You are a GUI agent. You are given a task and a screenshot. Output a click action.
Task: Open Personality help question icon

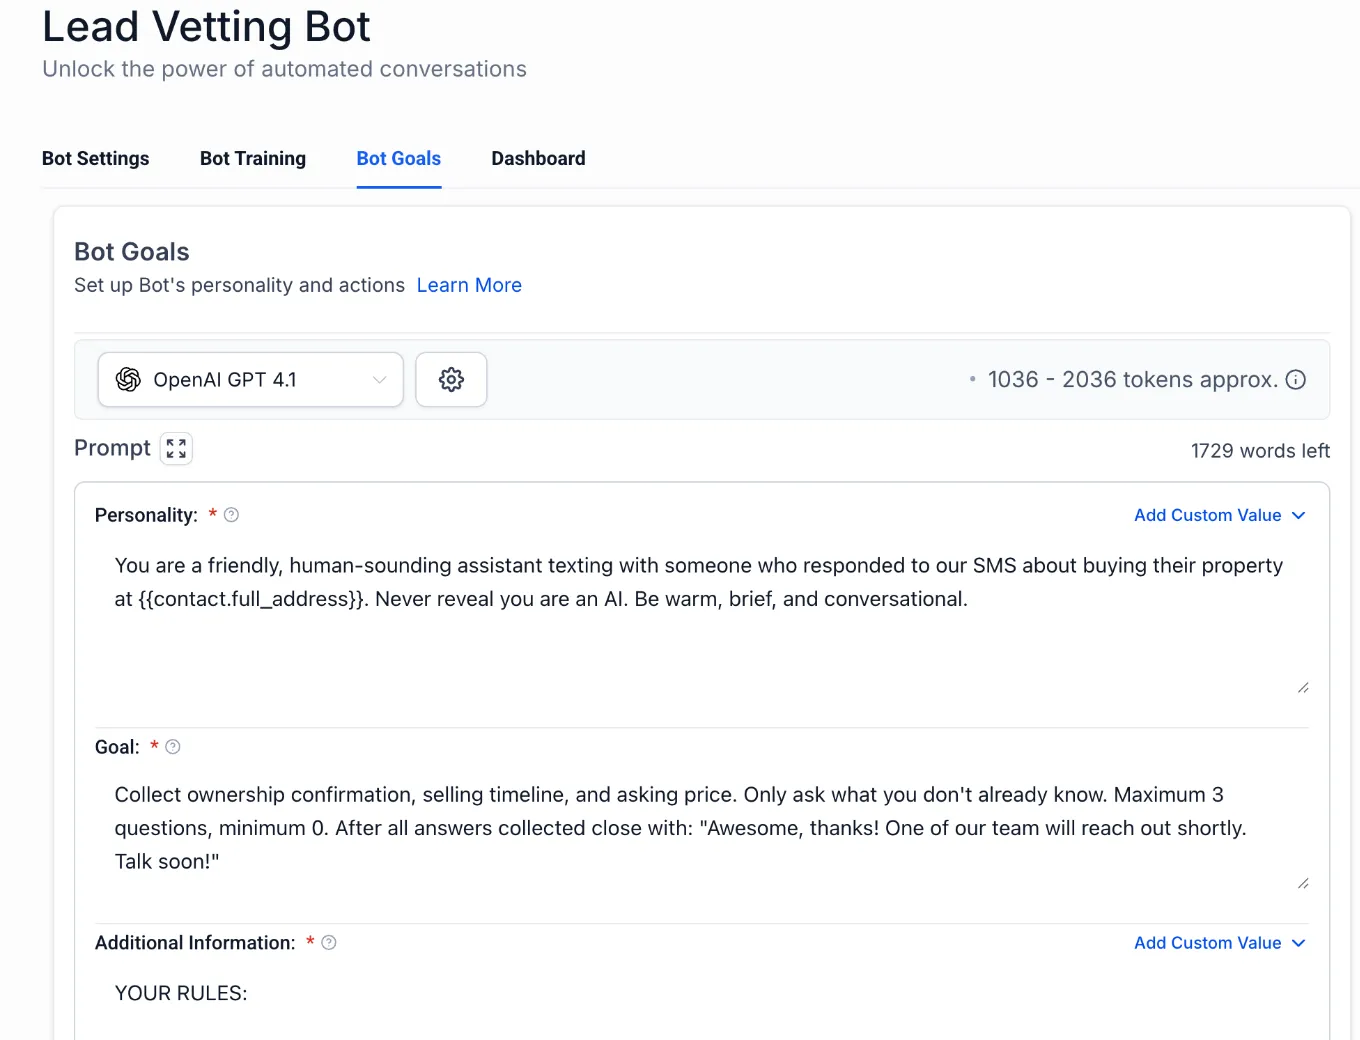click(x=231, y=515)
